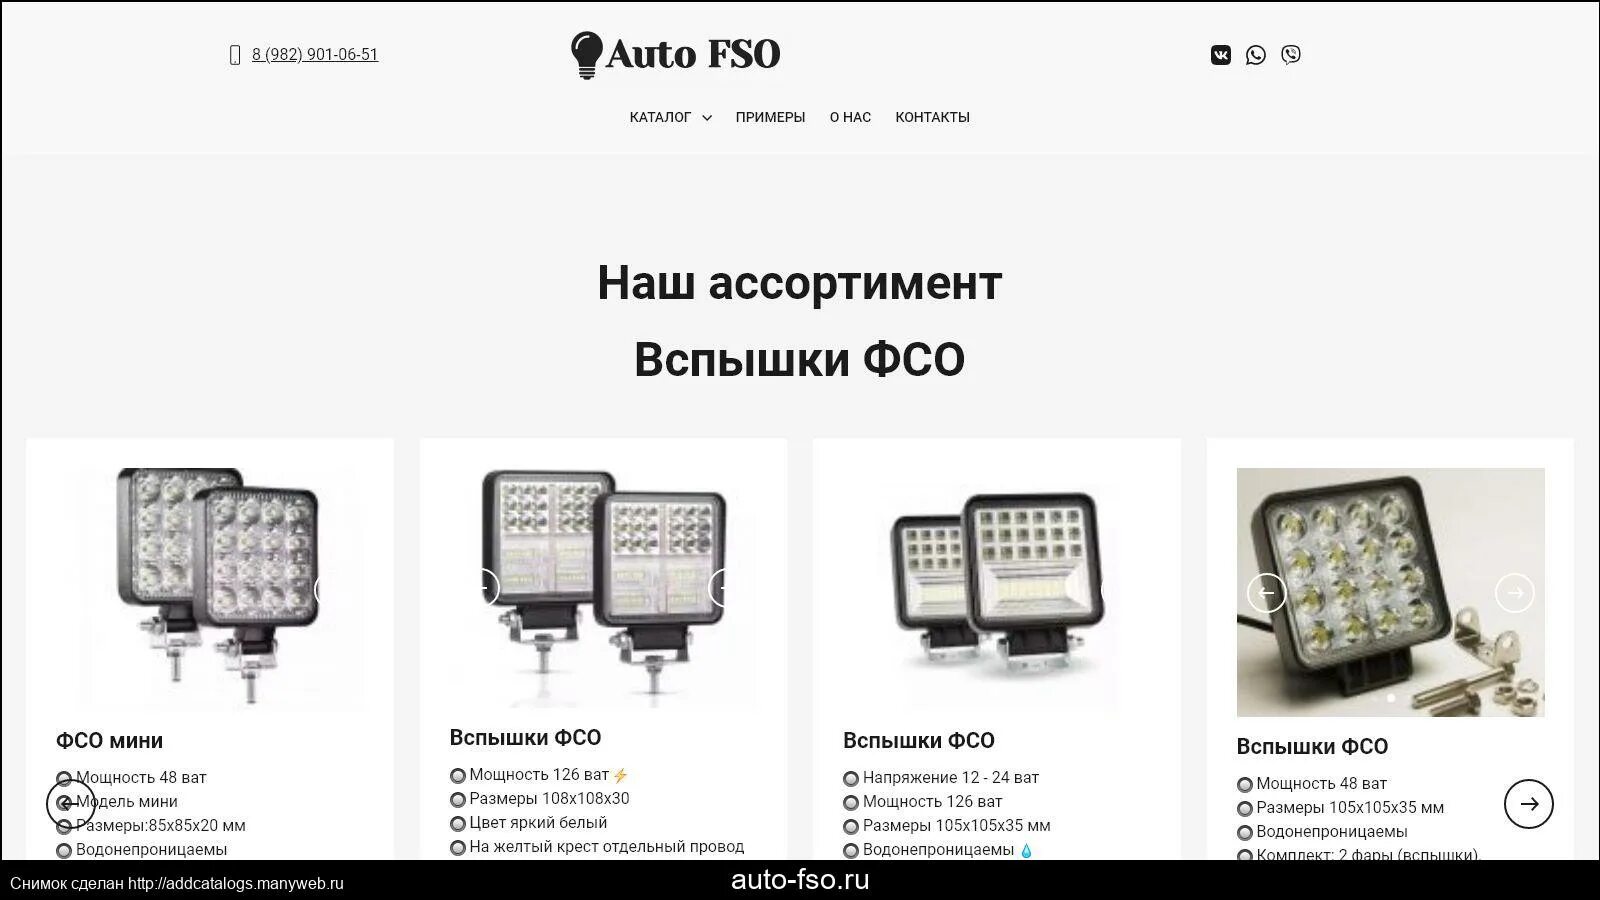Open the WhatsApp contact icon
This screenshot has width=1600, height=900.
[1256, 55]
